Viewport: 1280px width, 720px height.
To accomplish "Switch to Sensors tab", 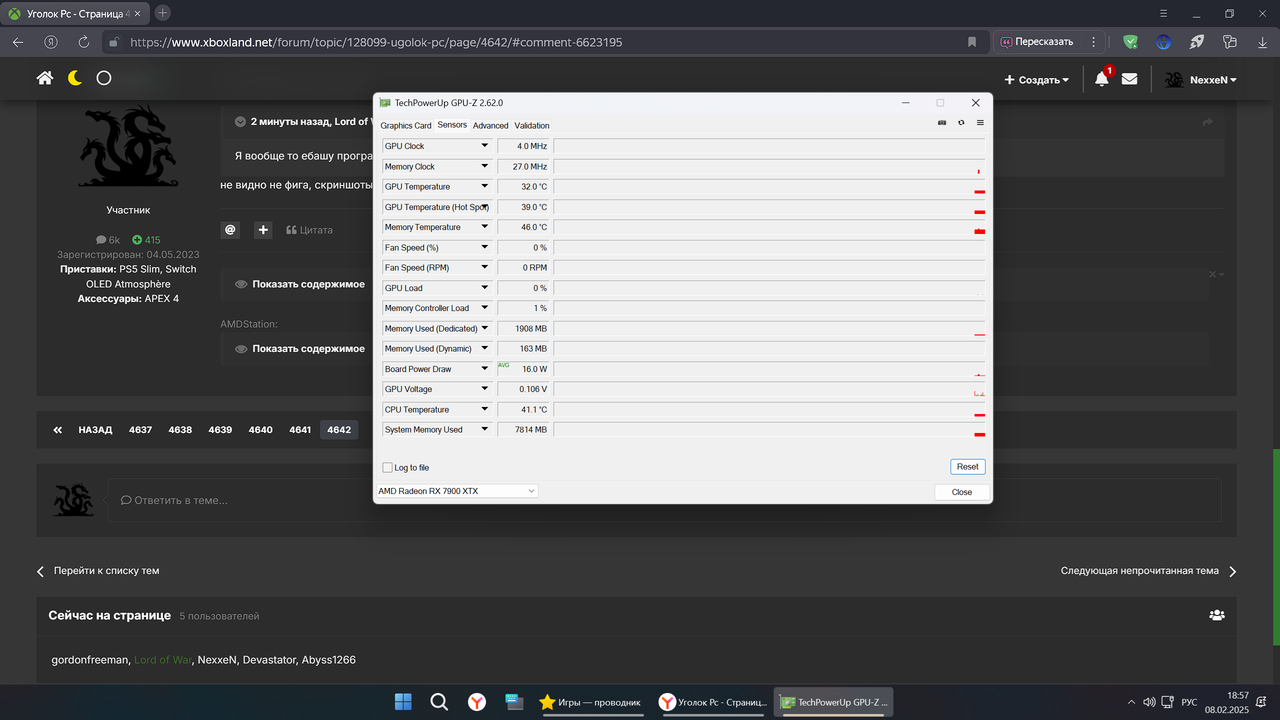I will point(452,125).
